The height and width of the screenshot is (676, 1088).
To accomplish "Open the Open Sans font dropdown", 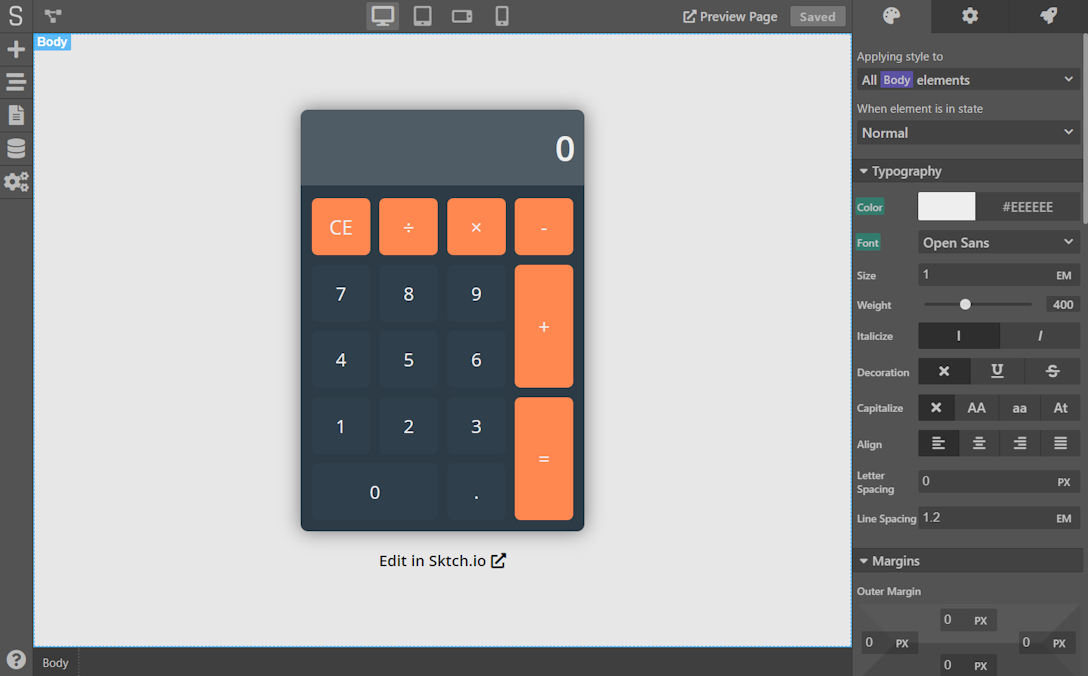I will 998,242.
